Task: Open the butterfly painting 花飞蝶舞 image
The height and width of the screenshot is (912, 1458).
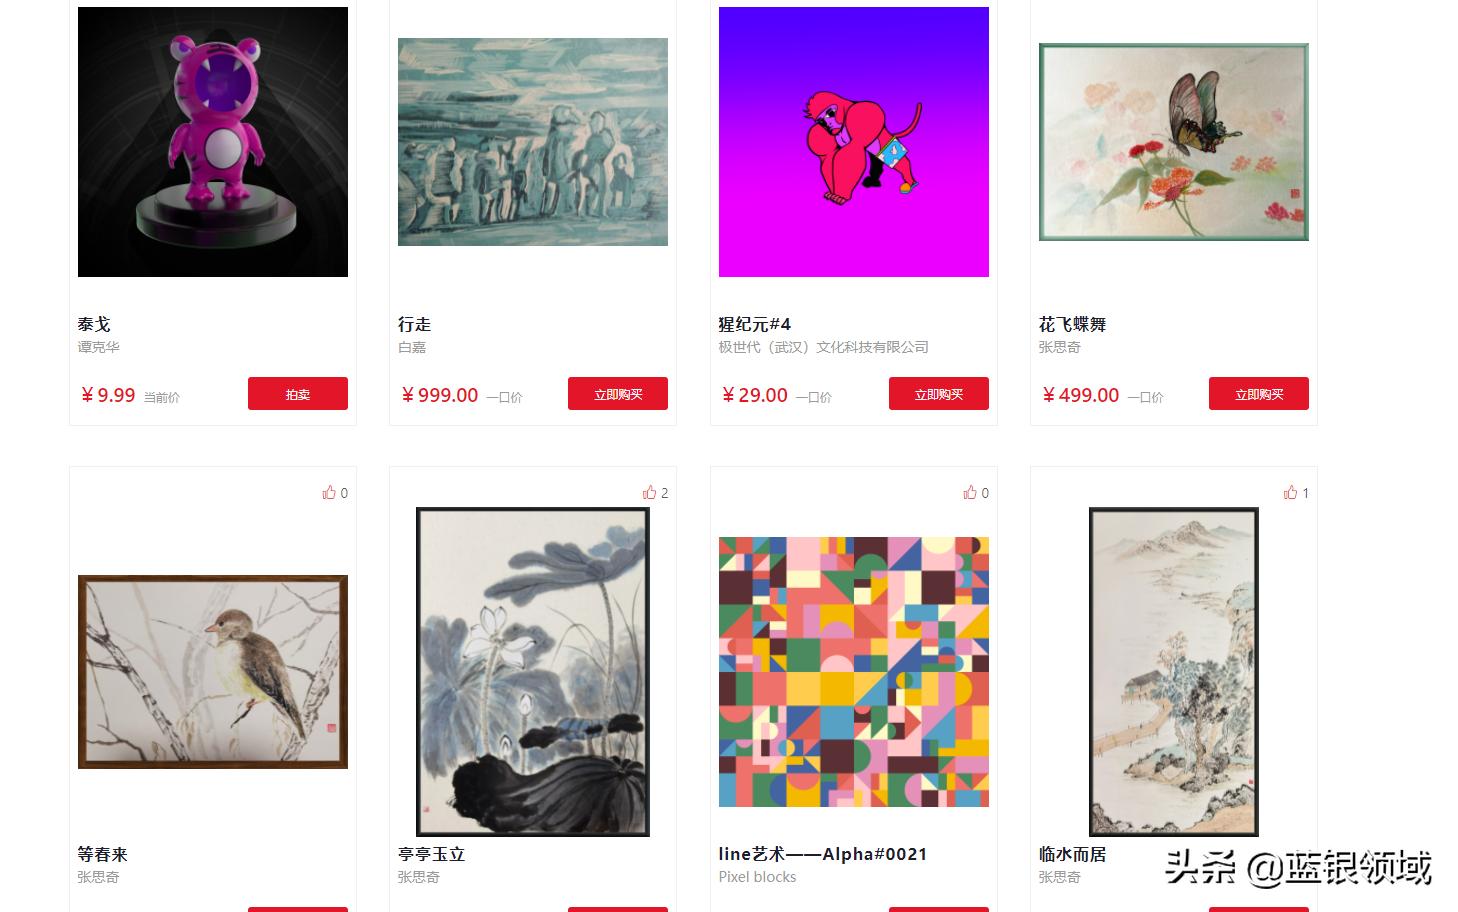Action: coord(1174,142)
